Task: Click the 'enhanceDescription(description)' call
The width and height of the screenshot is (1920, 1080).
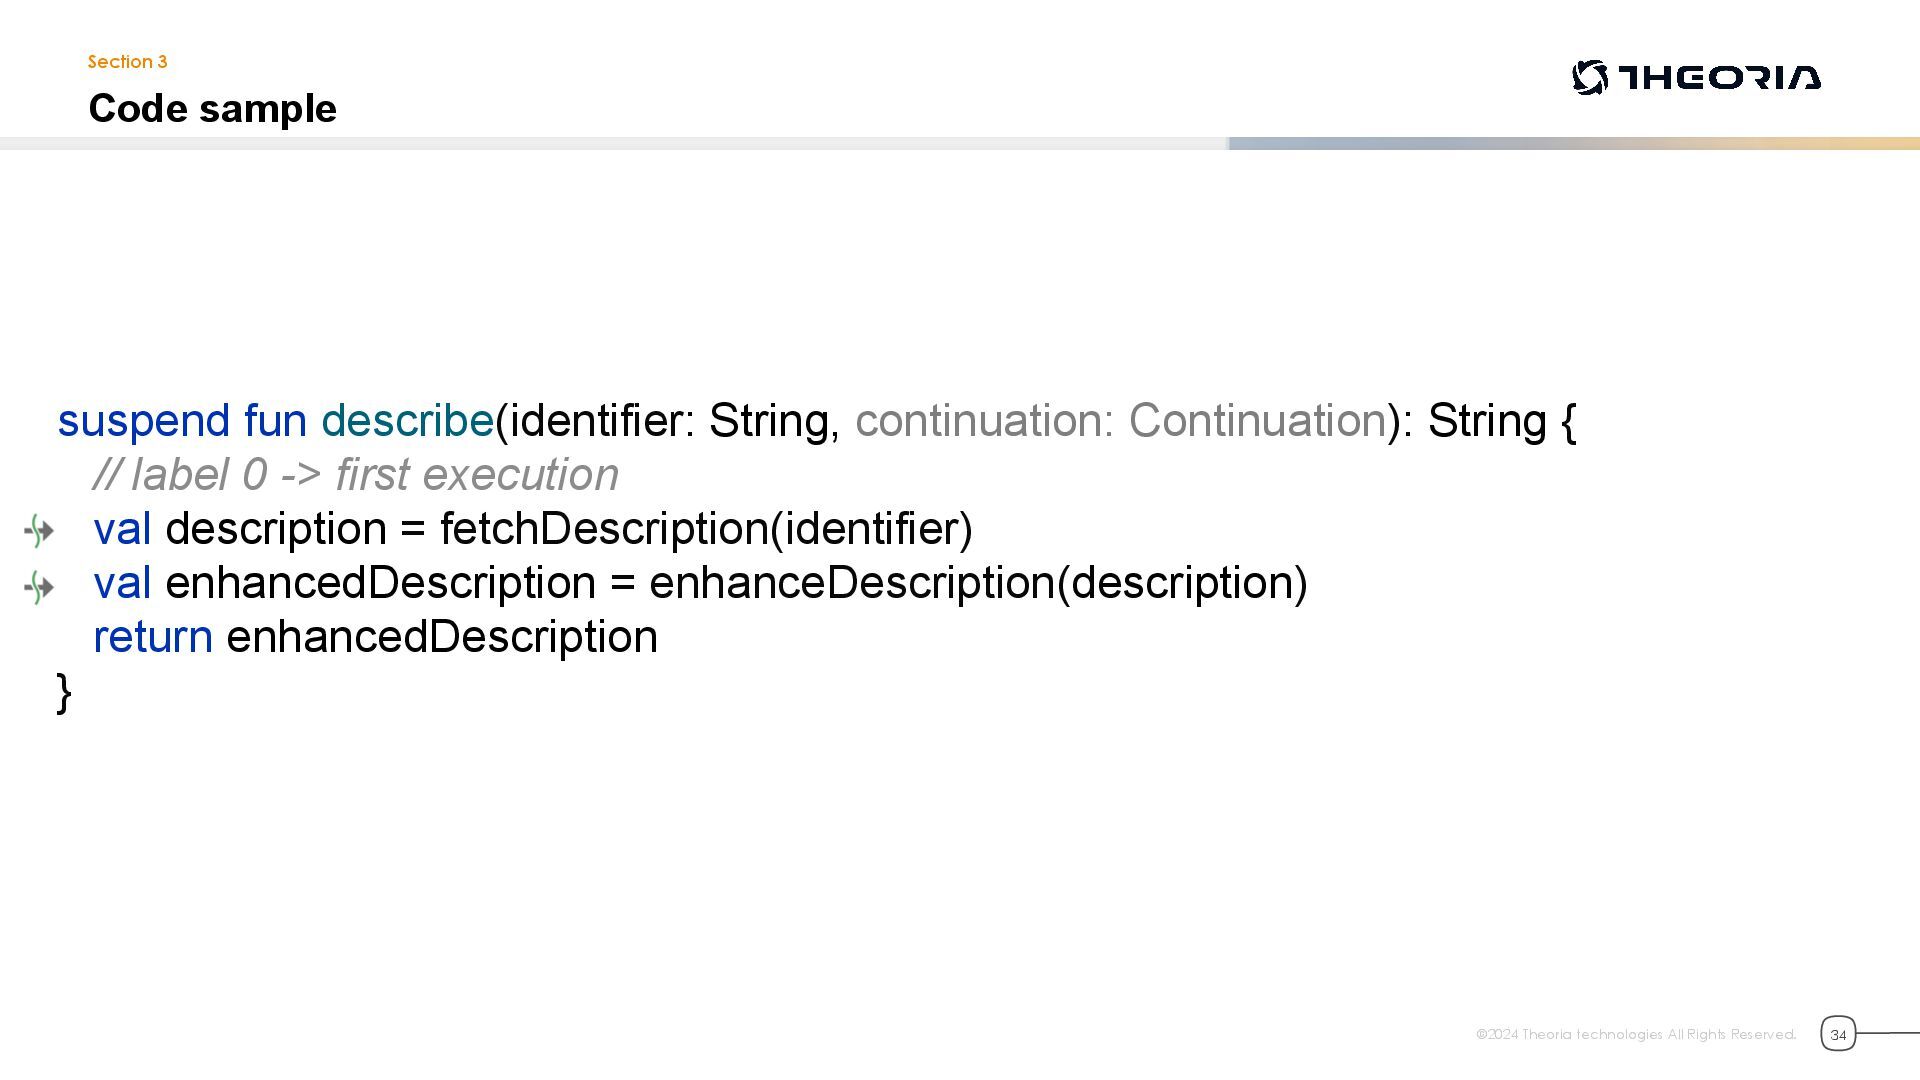Action: (978, 583)
